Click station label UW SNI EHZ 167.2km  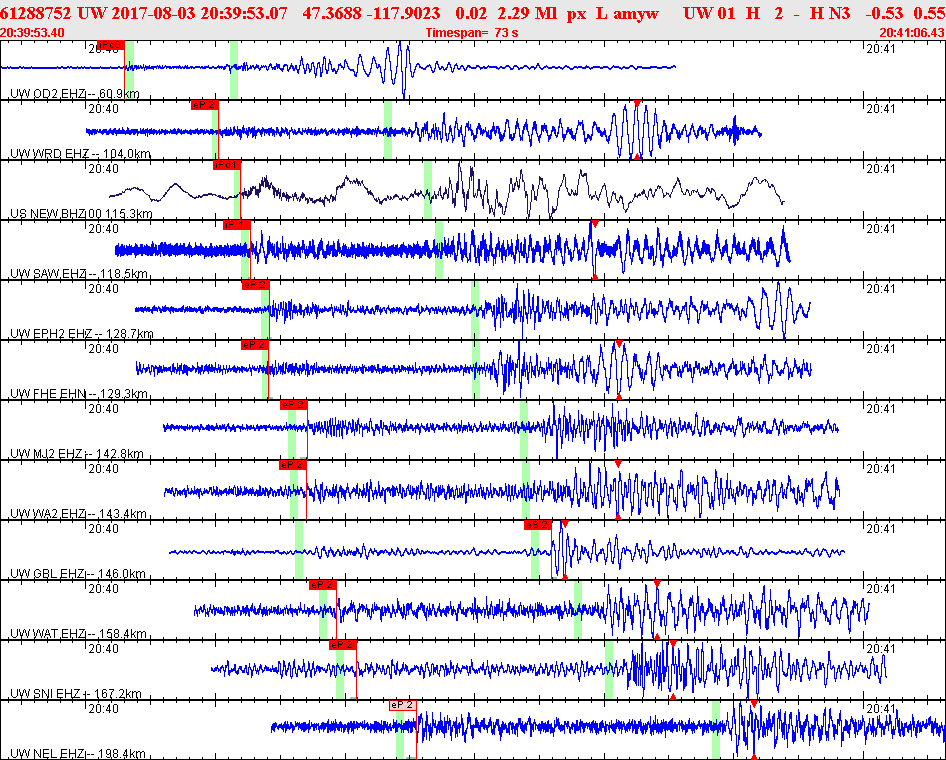(x=75, y=694)
